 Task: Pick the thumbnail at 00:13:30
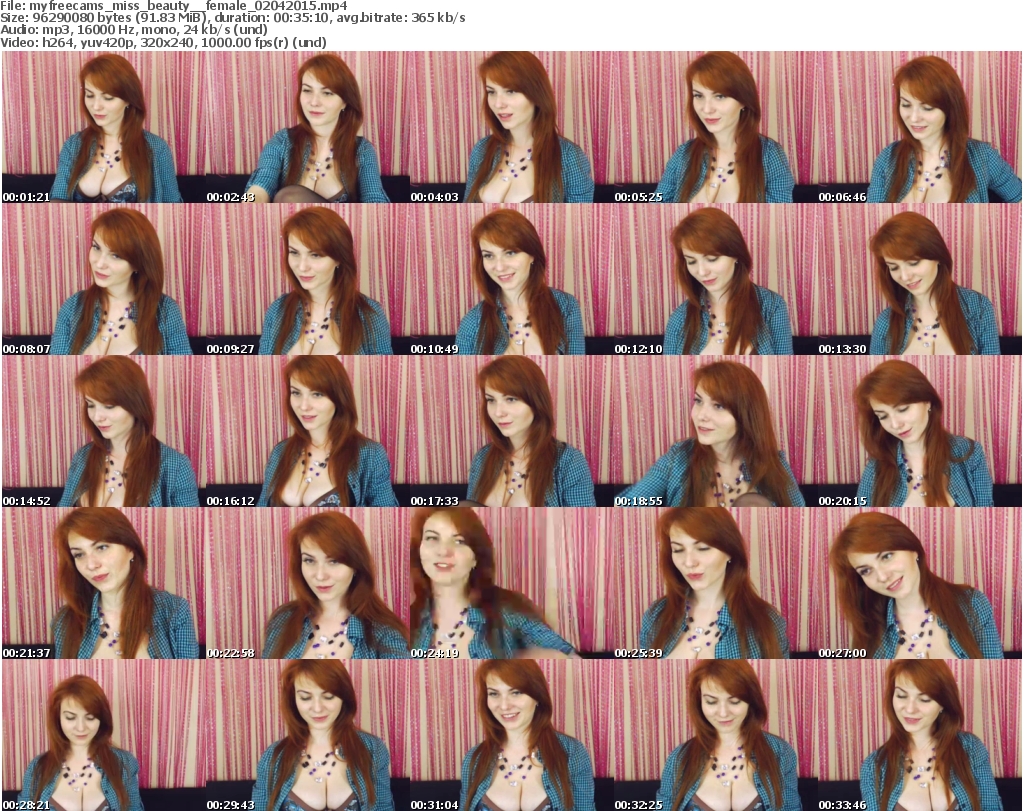(x=920, y=279)
